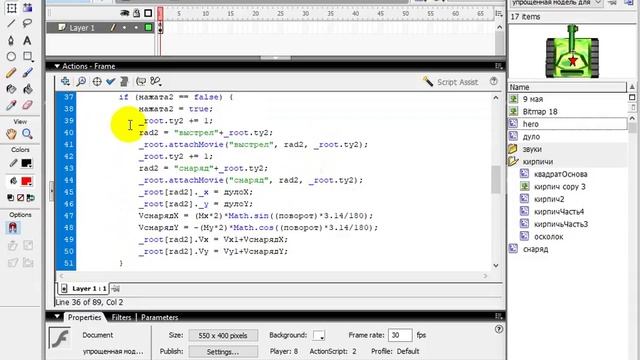Open Actions panel options menu
Viewport: 640px width, 360px height.
pyautogui.click(x=498, y=66)
